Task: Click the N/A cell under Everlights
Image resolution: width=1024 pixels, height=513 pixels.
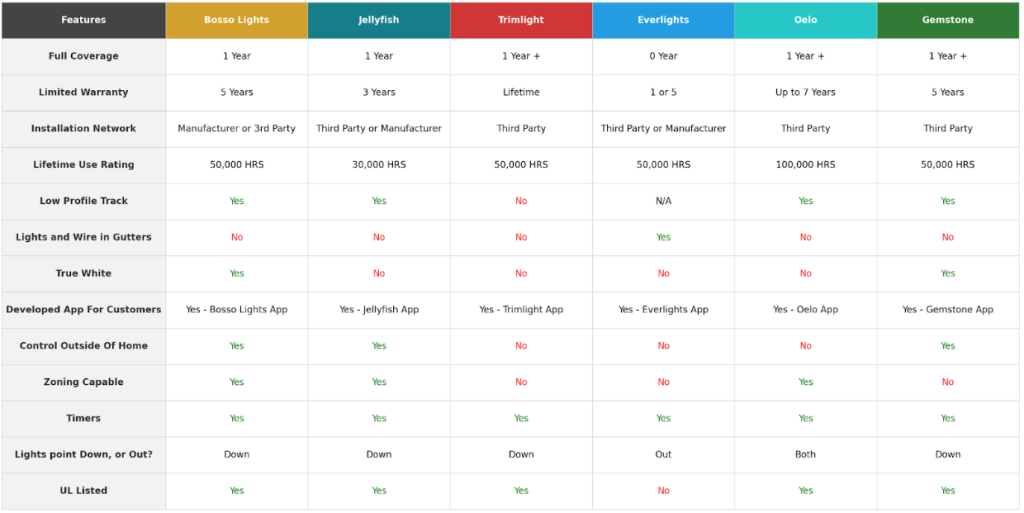Action: [x=663, y=201]
